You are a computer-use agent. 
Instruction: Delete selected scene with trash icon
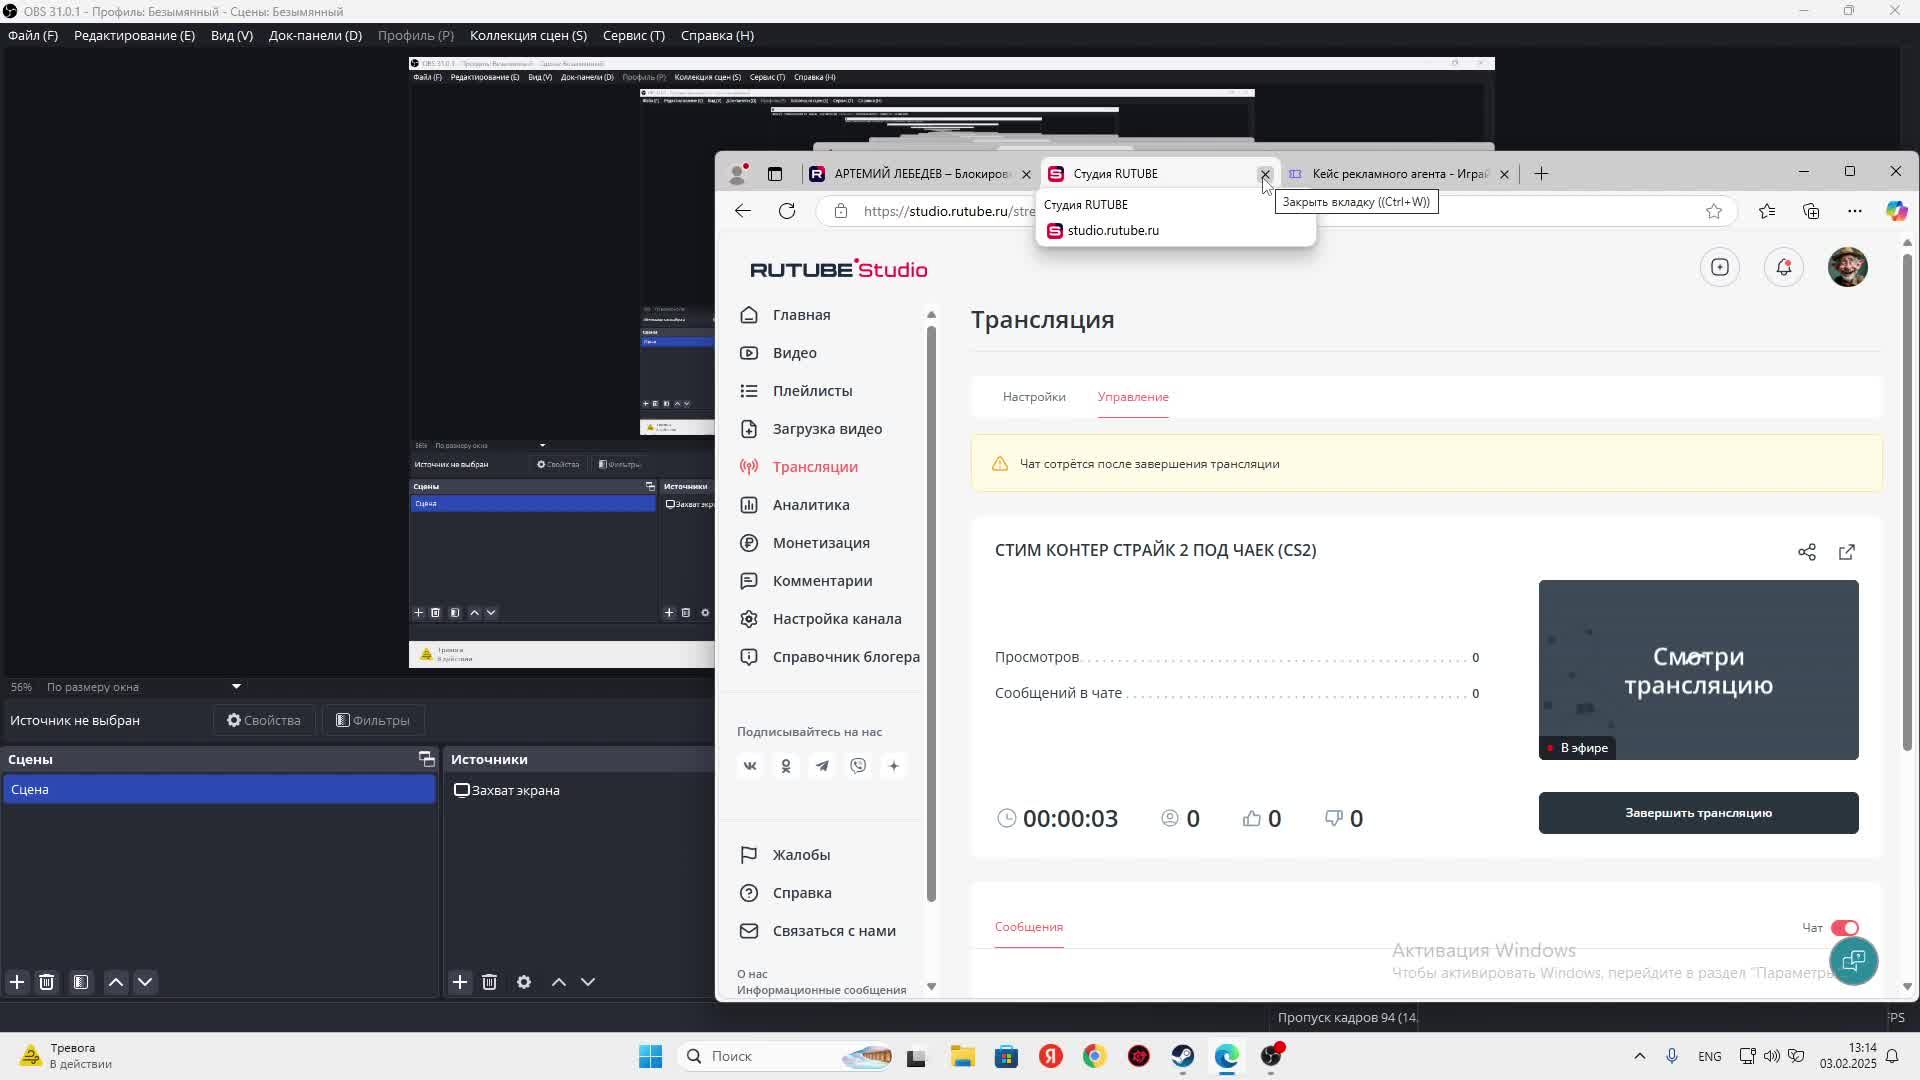pyautogui.click(x=46, y=982)
